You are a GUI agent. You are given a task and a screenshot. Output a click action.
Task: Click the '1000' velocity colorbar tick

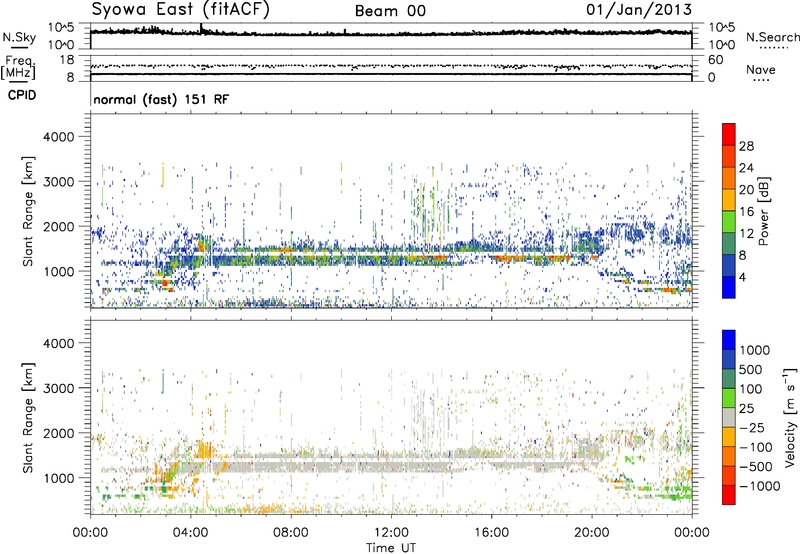click(x=755, y=350)
